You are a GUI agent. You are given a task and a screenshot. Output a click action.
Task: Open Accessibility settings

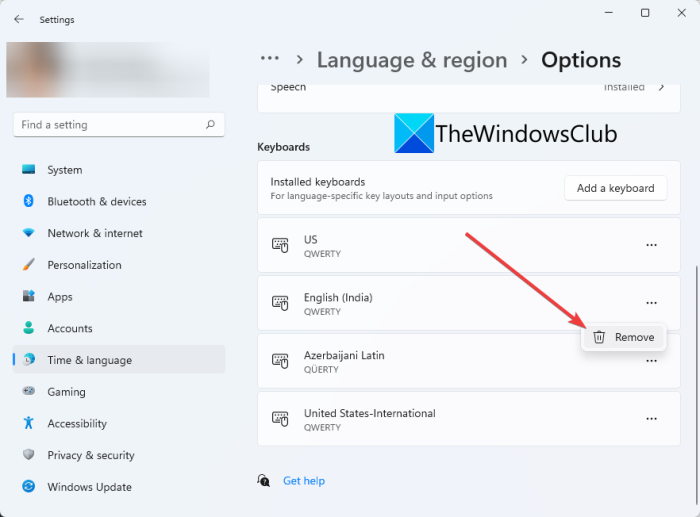click(x=77, y=423)
